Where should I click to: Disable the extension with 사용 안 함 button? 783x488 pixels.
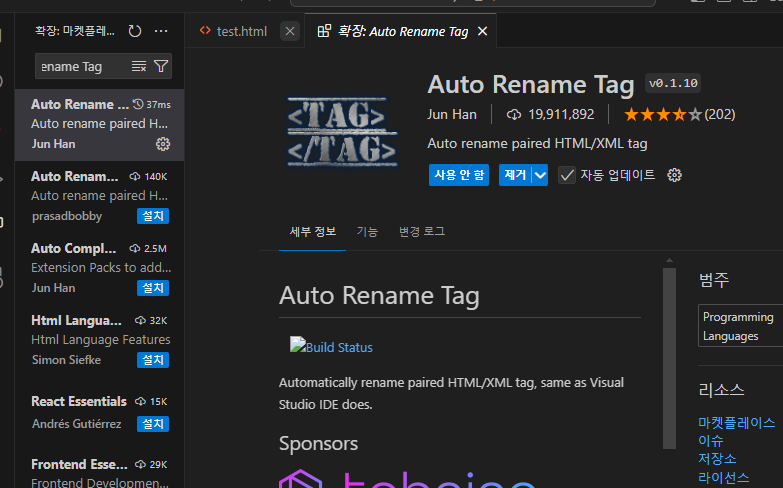click(459, 175)
